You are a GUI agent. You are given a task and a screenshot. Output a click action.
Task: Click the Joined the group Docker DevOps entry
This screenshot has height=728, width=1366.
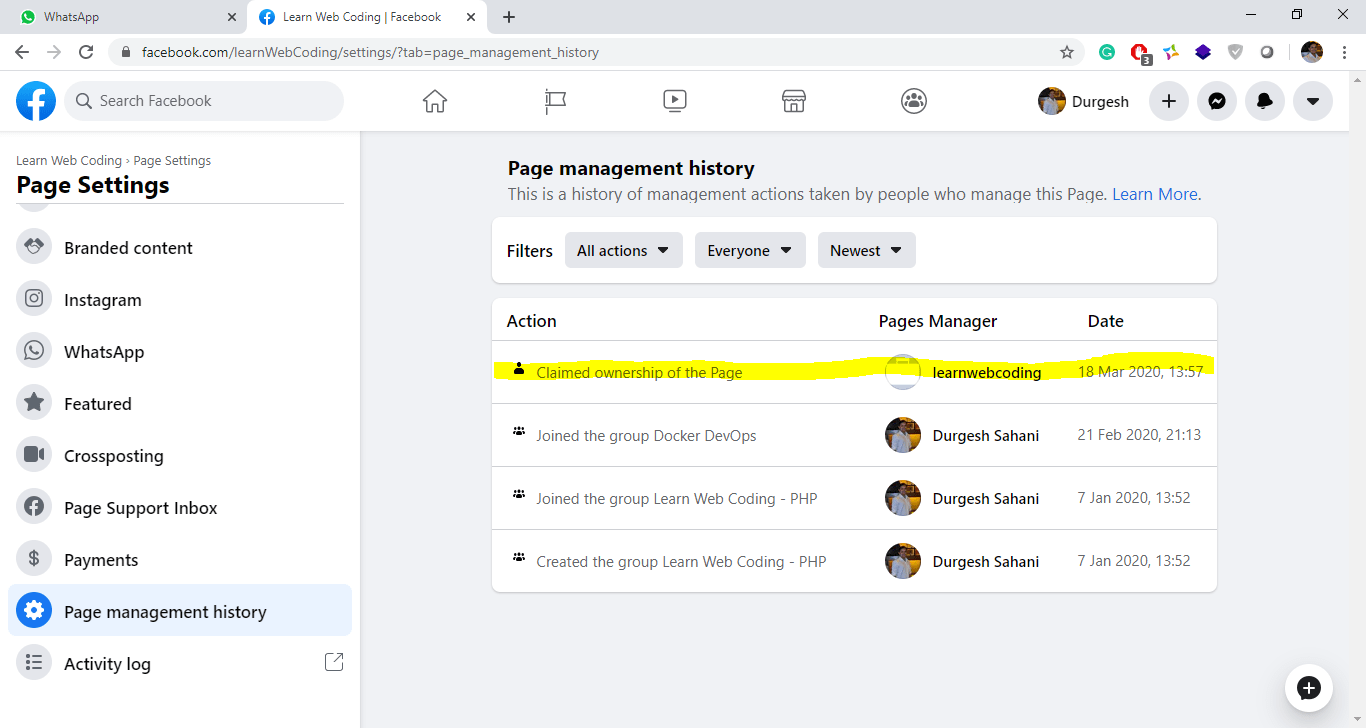click(x=646, y=435)
